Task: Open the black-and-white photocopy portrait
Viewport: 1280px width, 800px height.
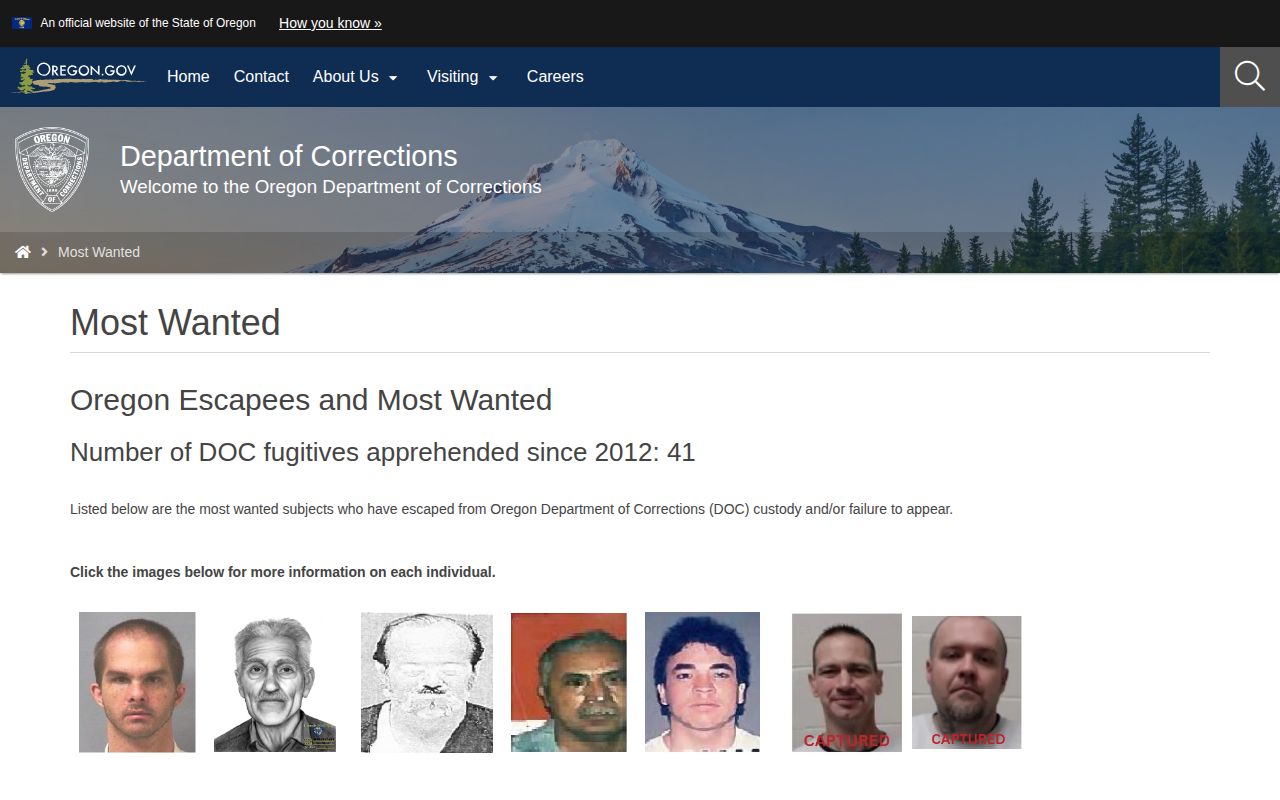Action: [427, 682]
